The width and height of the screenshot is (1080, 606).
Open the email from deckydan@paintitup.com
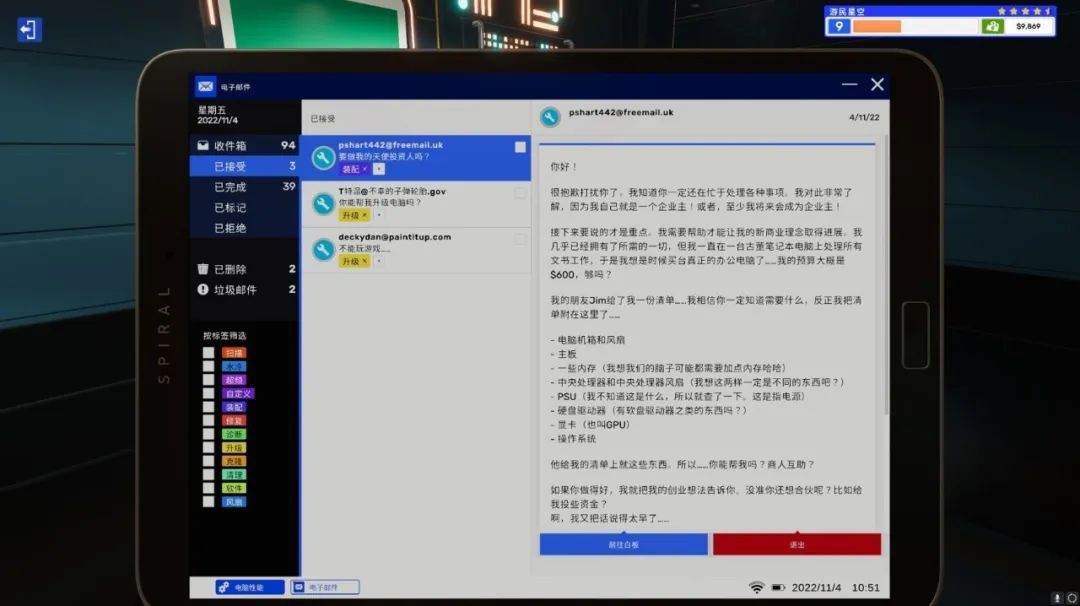point(416,249)
